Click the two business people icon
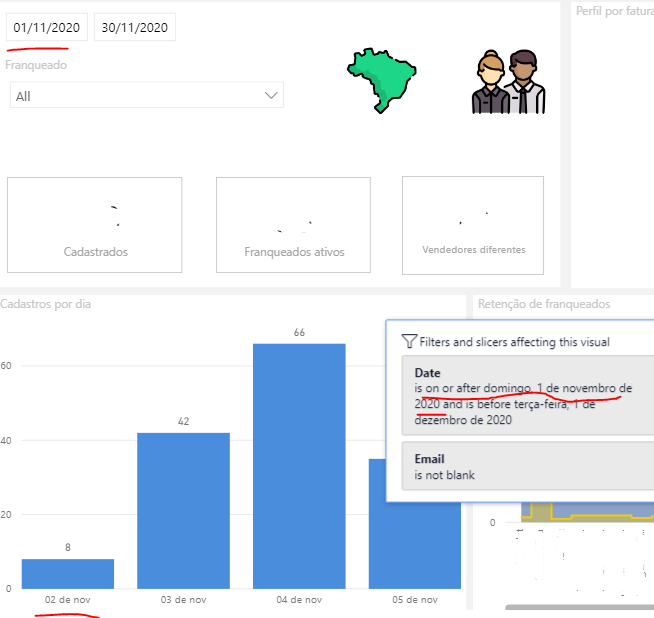The width and height of the screenshot is (654, 618). coord(508,82)
